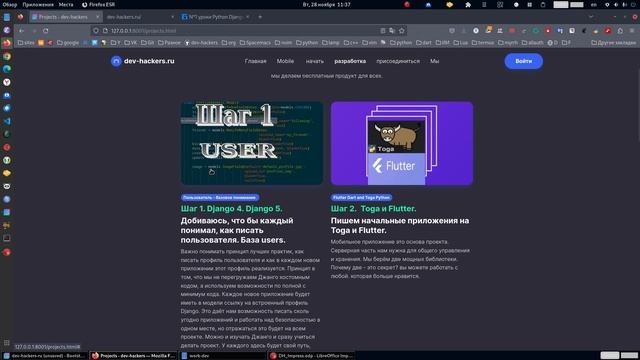The height and width of the screenshot is (360, 640).
Task: Open the volume icon in system tray
Action: point(616,4)
